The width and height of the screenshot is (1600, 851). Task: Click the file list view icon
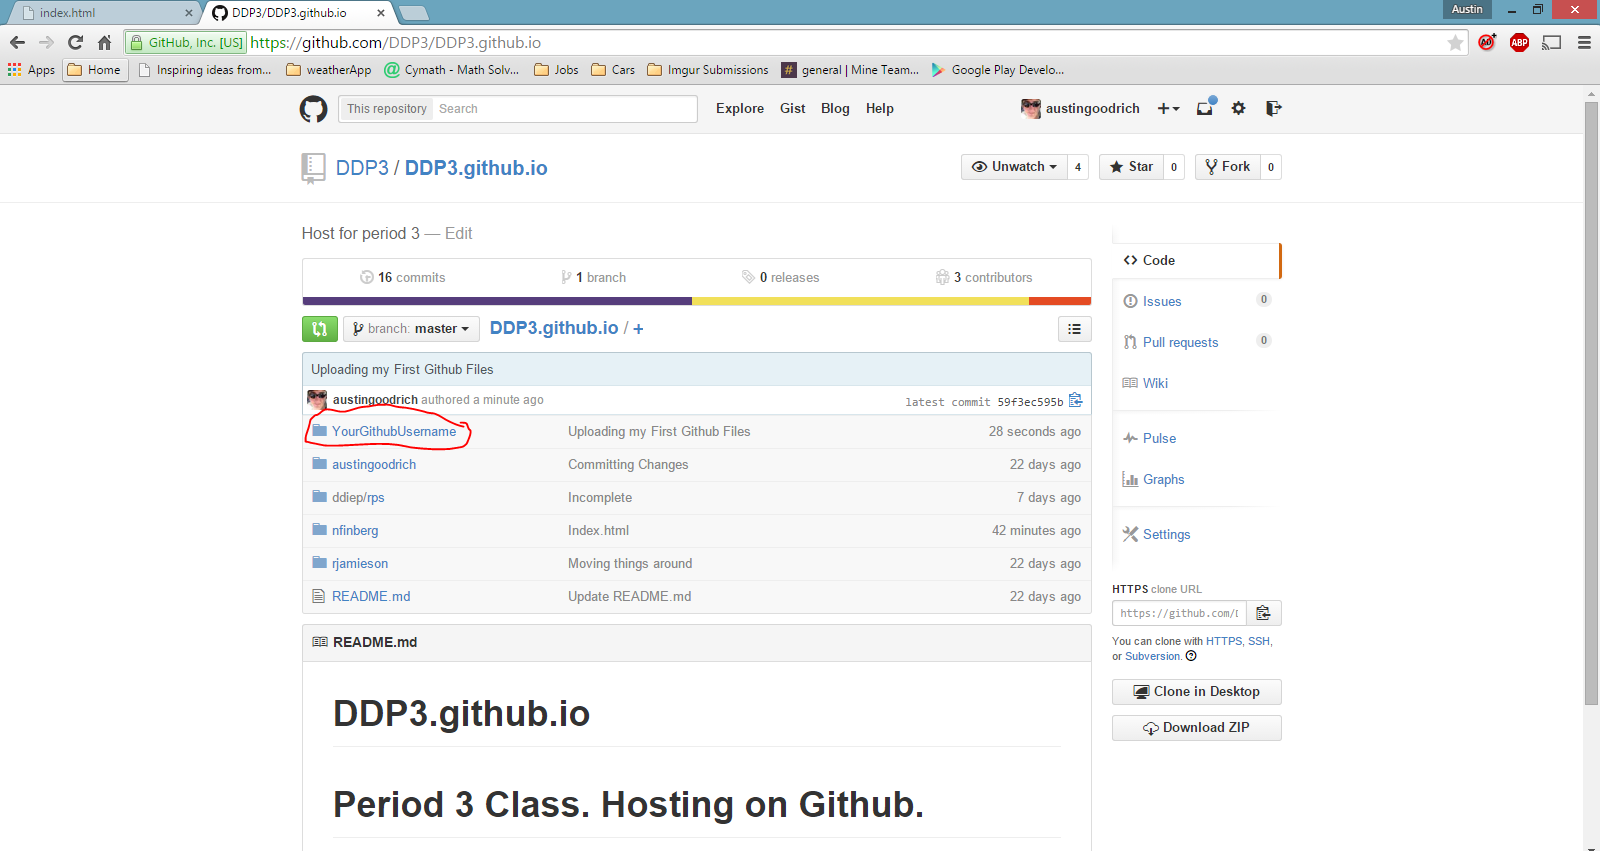click(1074, 329)
